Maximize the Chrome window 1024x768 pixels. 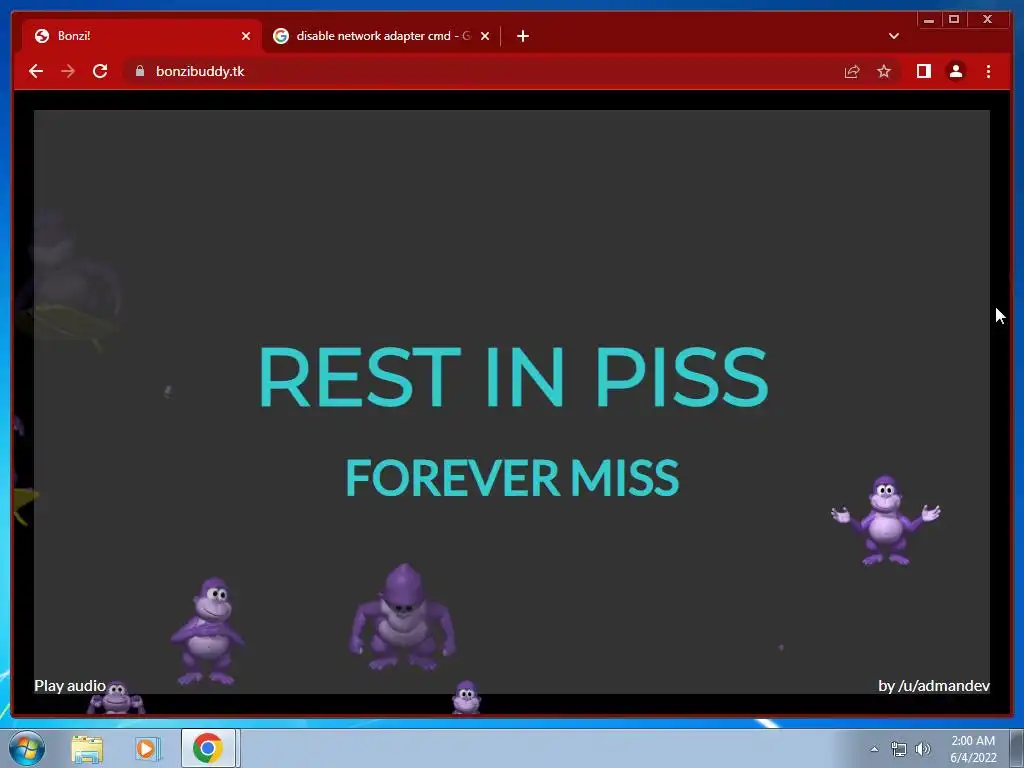coord(953,20)
